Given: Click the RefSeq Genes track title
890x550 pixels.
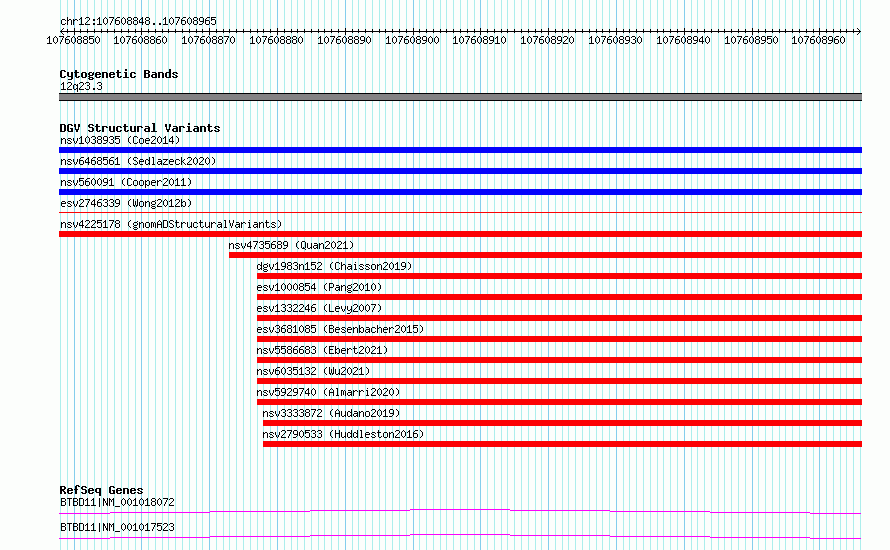Looking at the screenshot, I should (x=101, y=490).
